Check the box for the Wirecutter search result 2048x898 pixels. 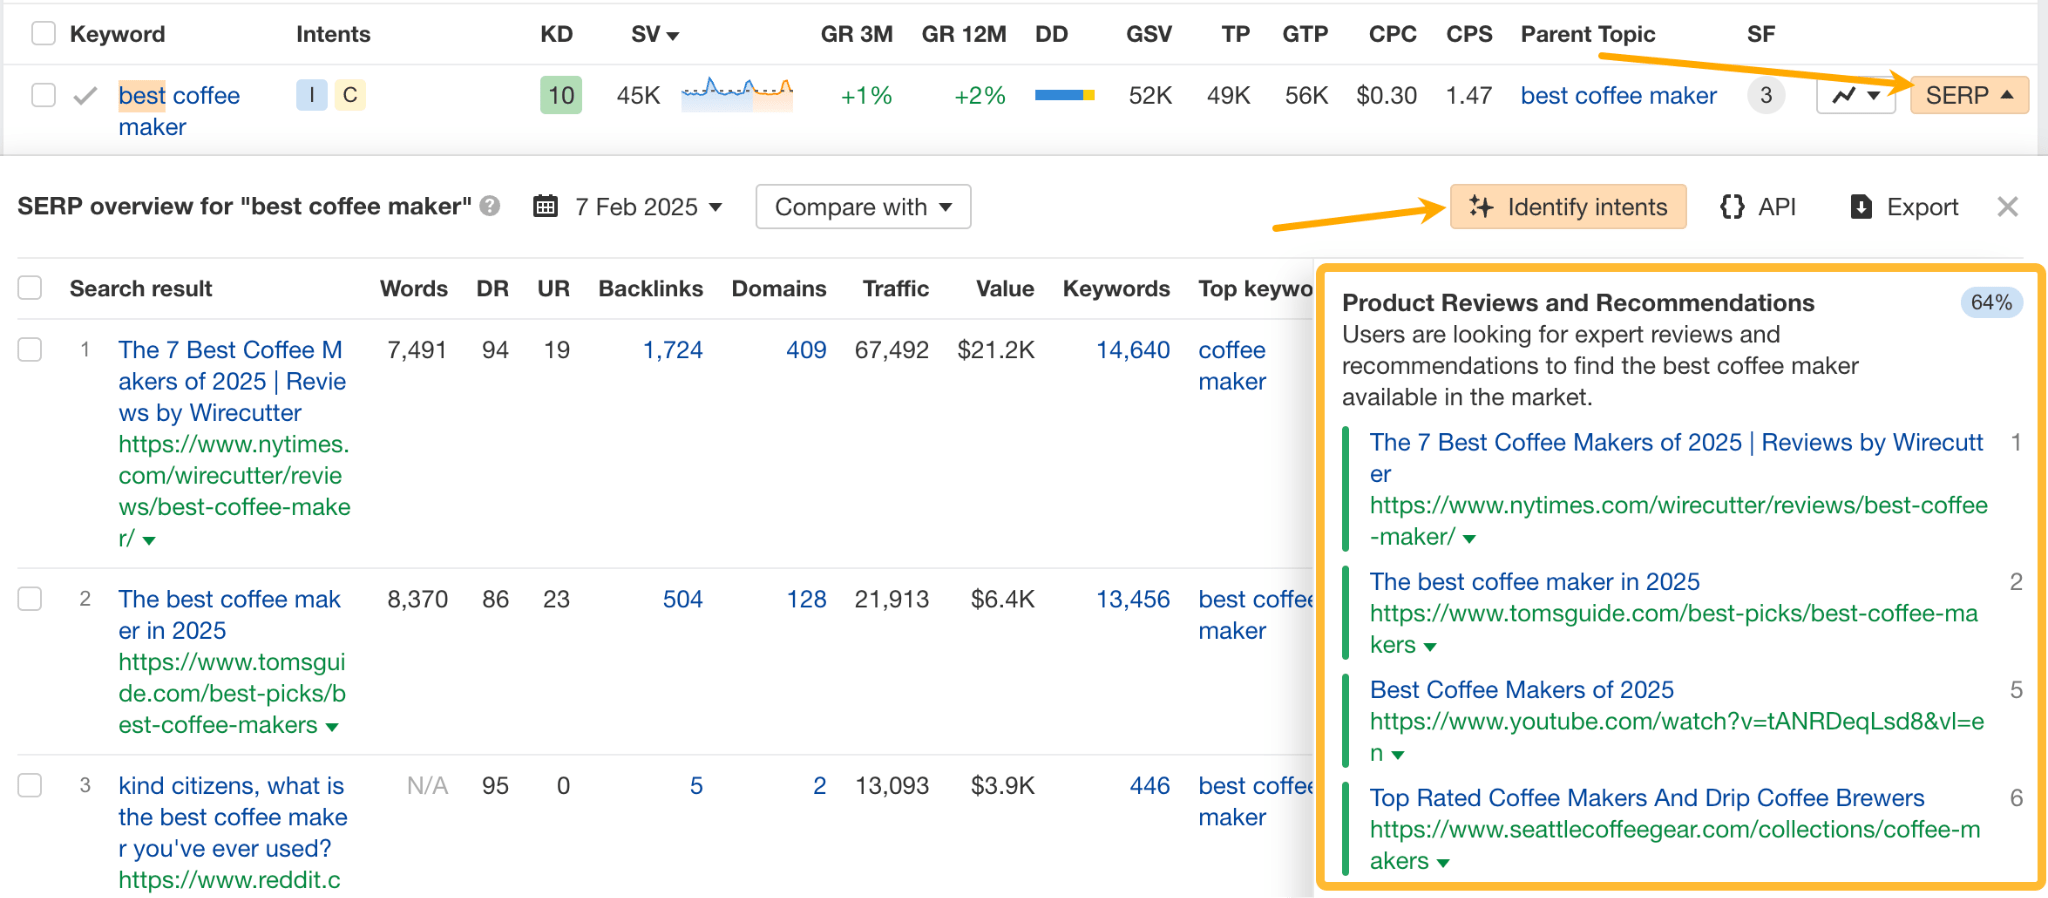point(30,349)
